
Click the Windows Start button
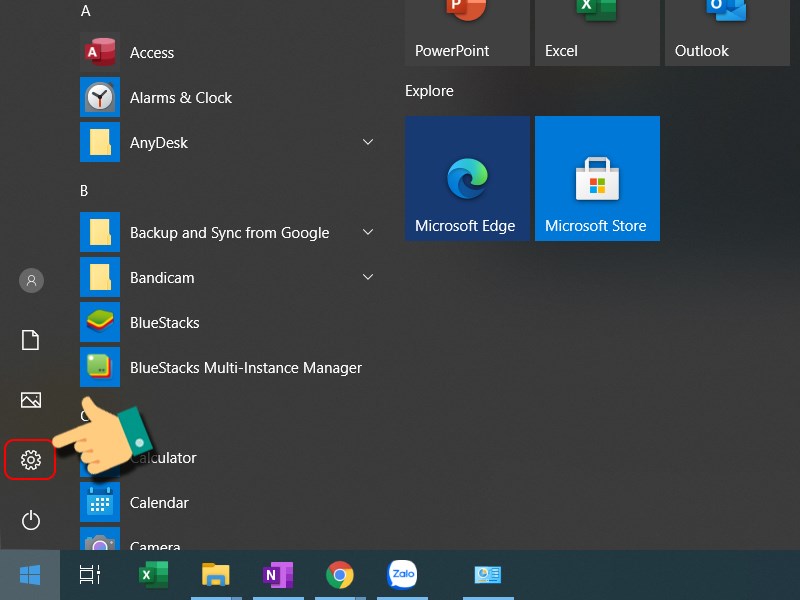tap(30, 575)
